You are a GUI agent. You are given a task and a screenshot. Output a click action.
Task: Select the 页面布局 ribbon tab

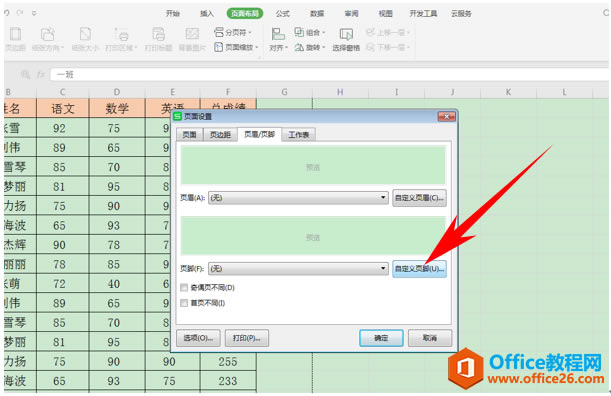(245, 14)
